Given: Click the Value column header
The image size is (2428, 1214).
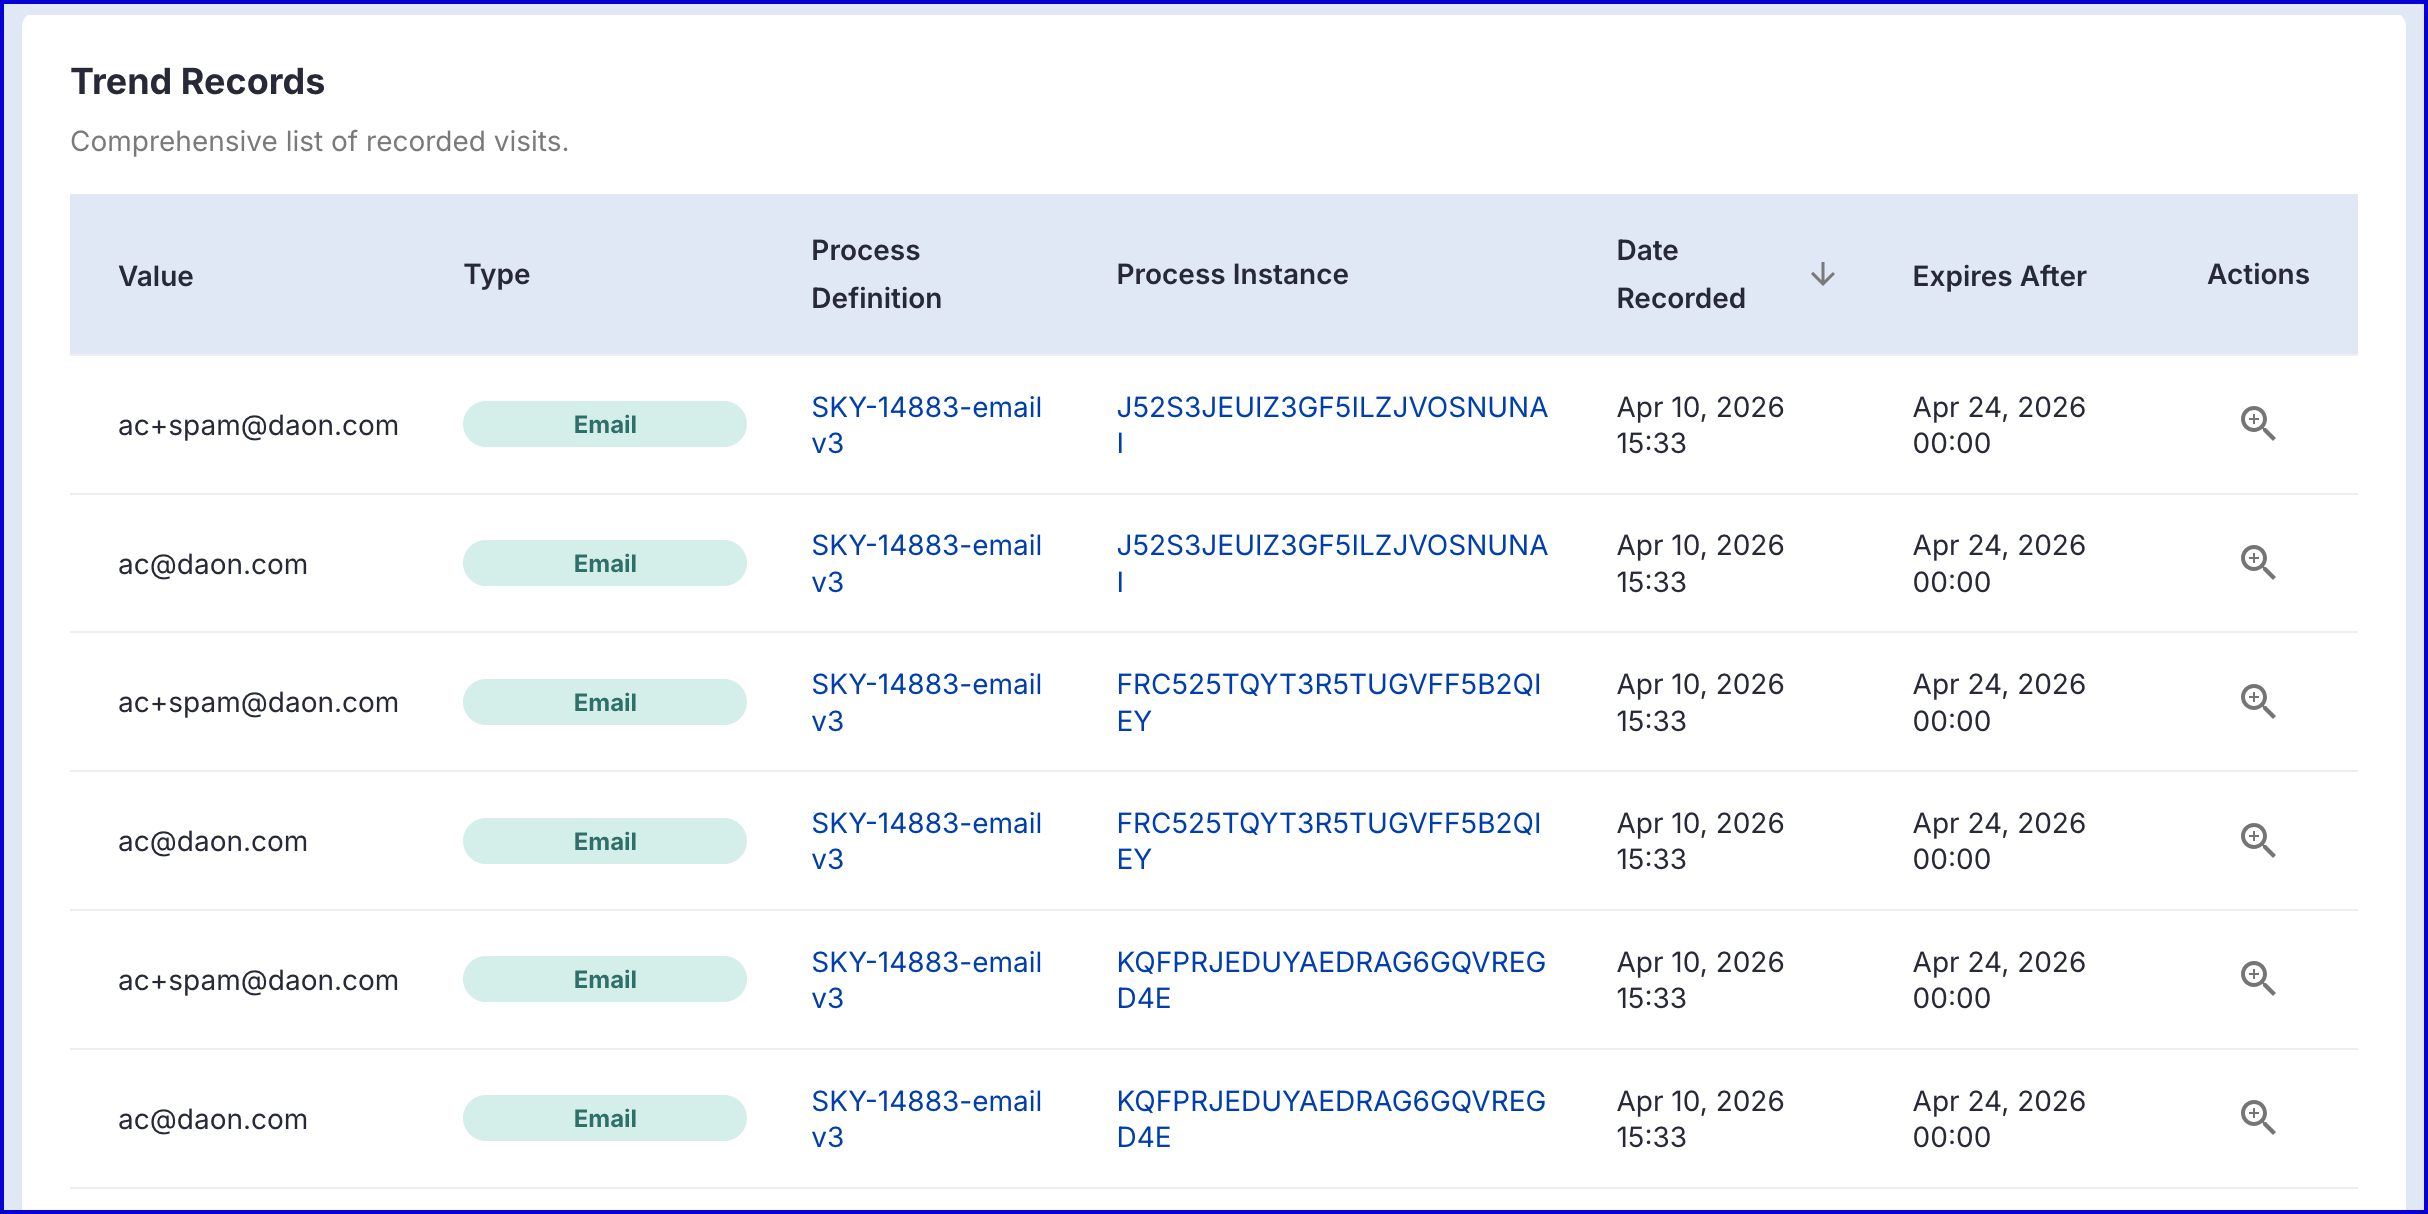Looking at the screenshot, I should point(156,276).
